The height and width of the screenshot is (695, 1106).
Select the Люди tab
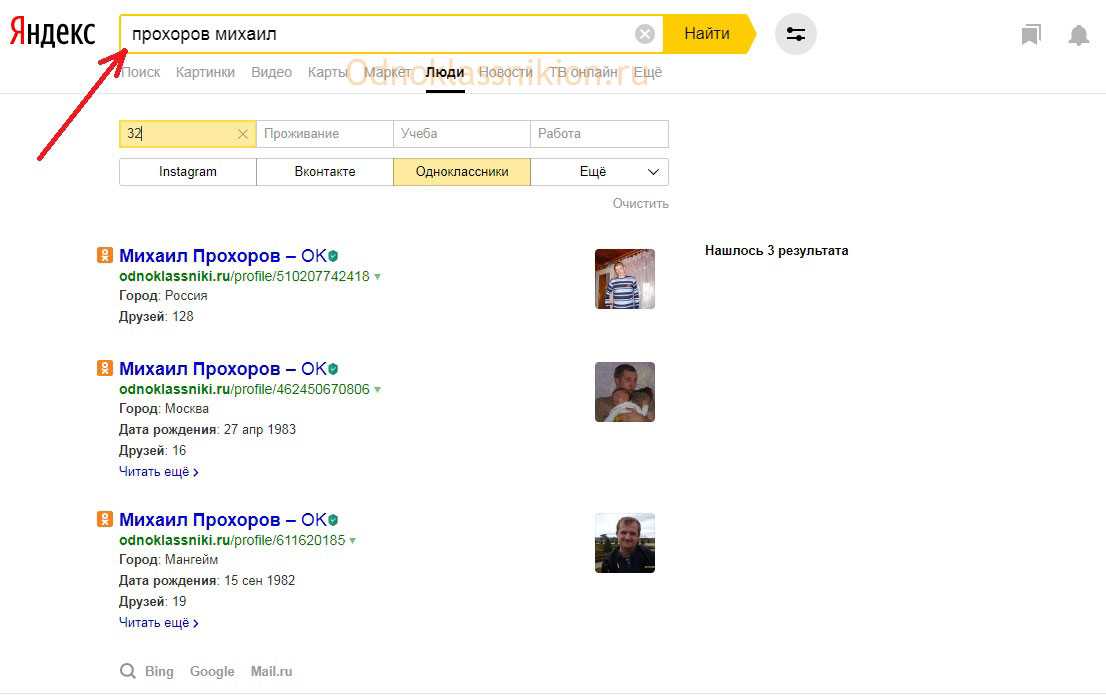(445, 72)
